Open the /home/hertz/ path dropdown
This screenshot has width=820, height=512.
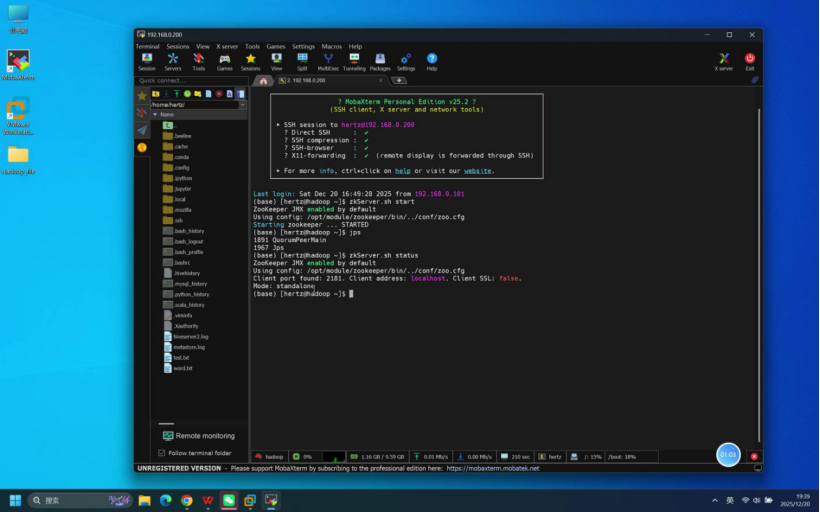coord(243,105)
